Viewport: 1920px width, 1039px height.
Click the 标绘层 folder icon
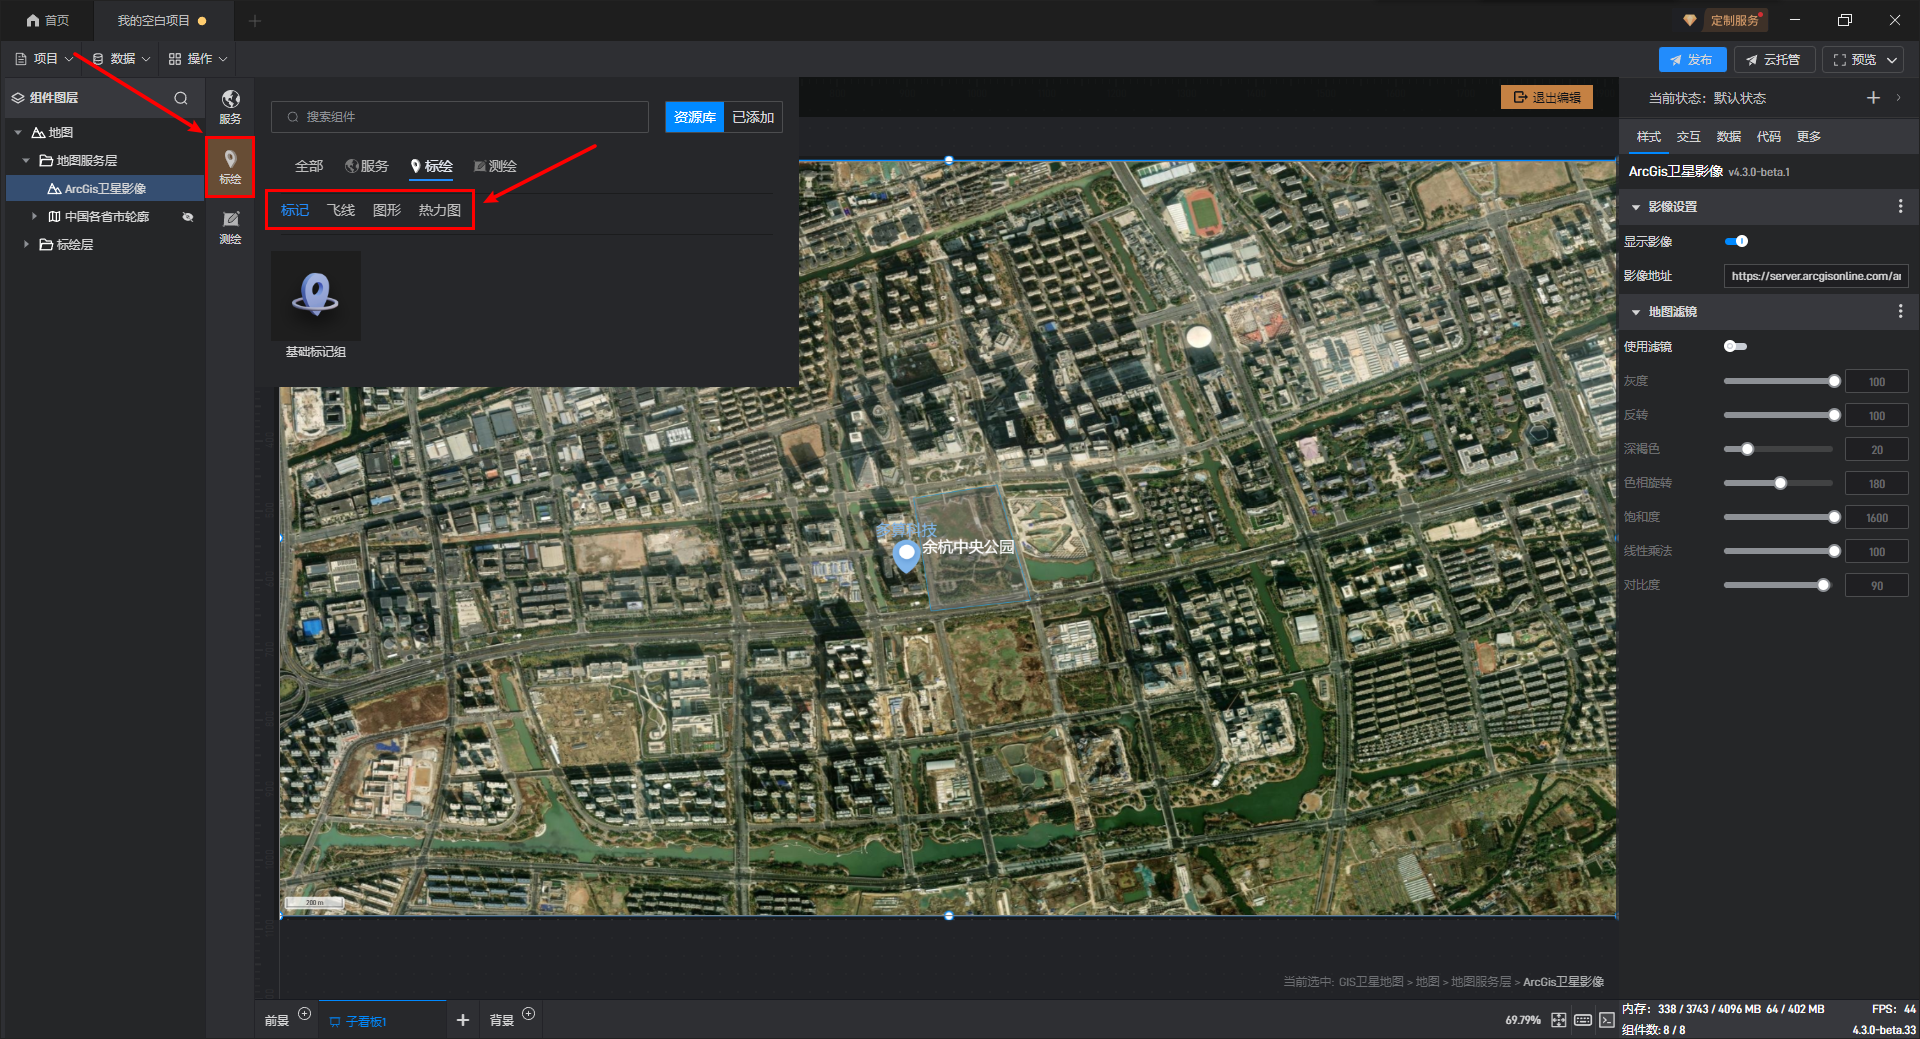[46, 245]
